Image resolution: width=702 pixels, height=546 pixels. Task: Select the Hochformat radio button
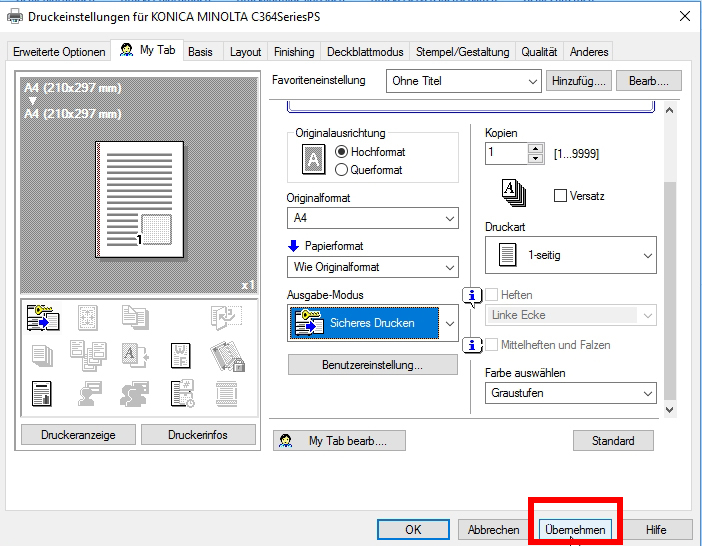coord(341,152)
